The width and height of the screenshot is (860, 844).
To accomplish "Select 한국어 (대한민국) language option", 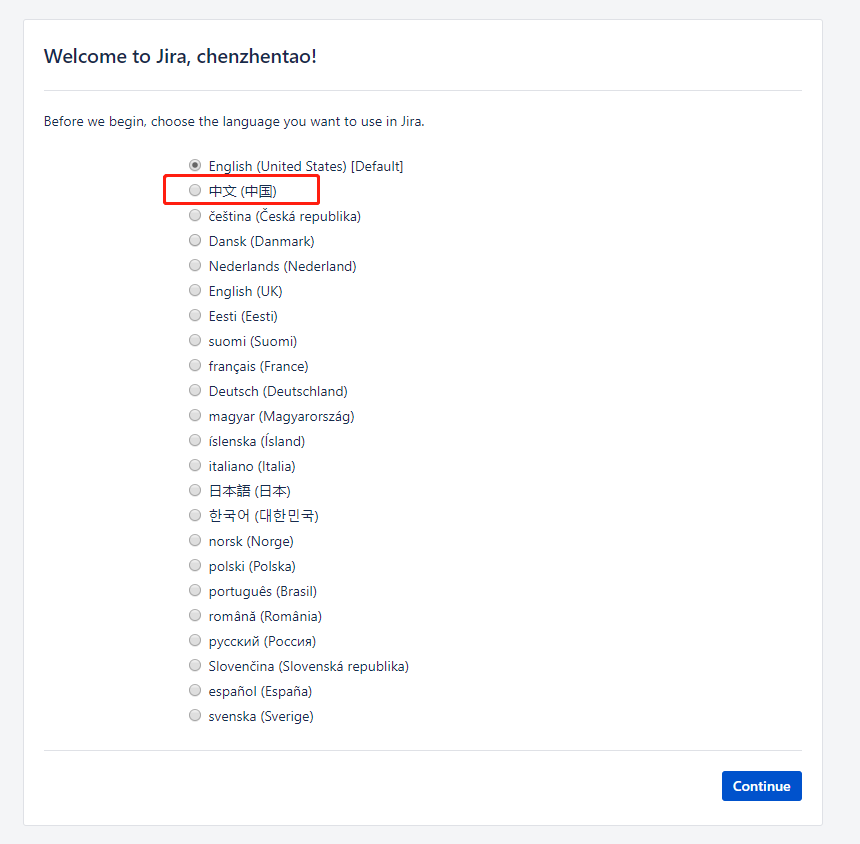I will pyautogui.click(x=195, y=516).
